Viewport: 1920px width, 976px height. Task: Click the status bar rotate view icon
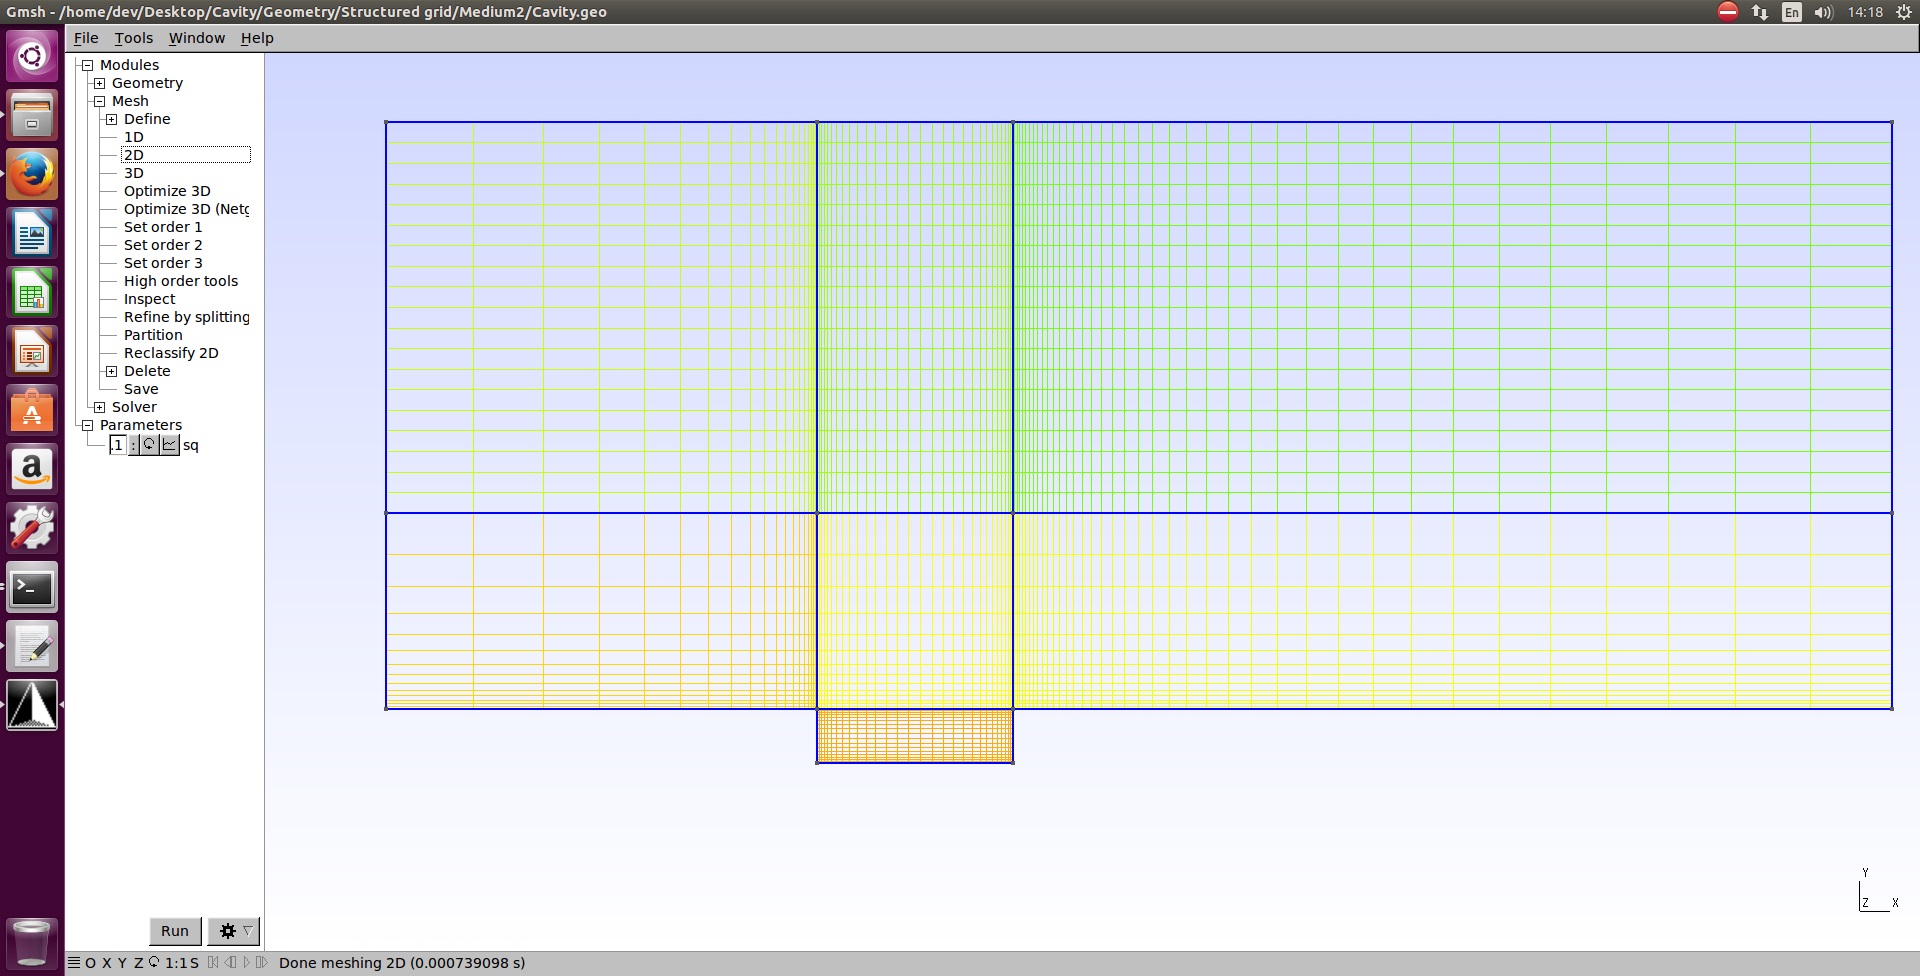(x=154, y=963)
